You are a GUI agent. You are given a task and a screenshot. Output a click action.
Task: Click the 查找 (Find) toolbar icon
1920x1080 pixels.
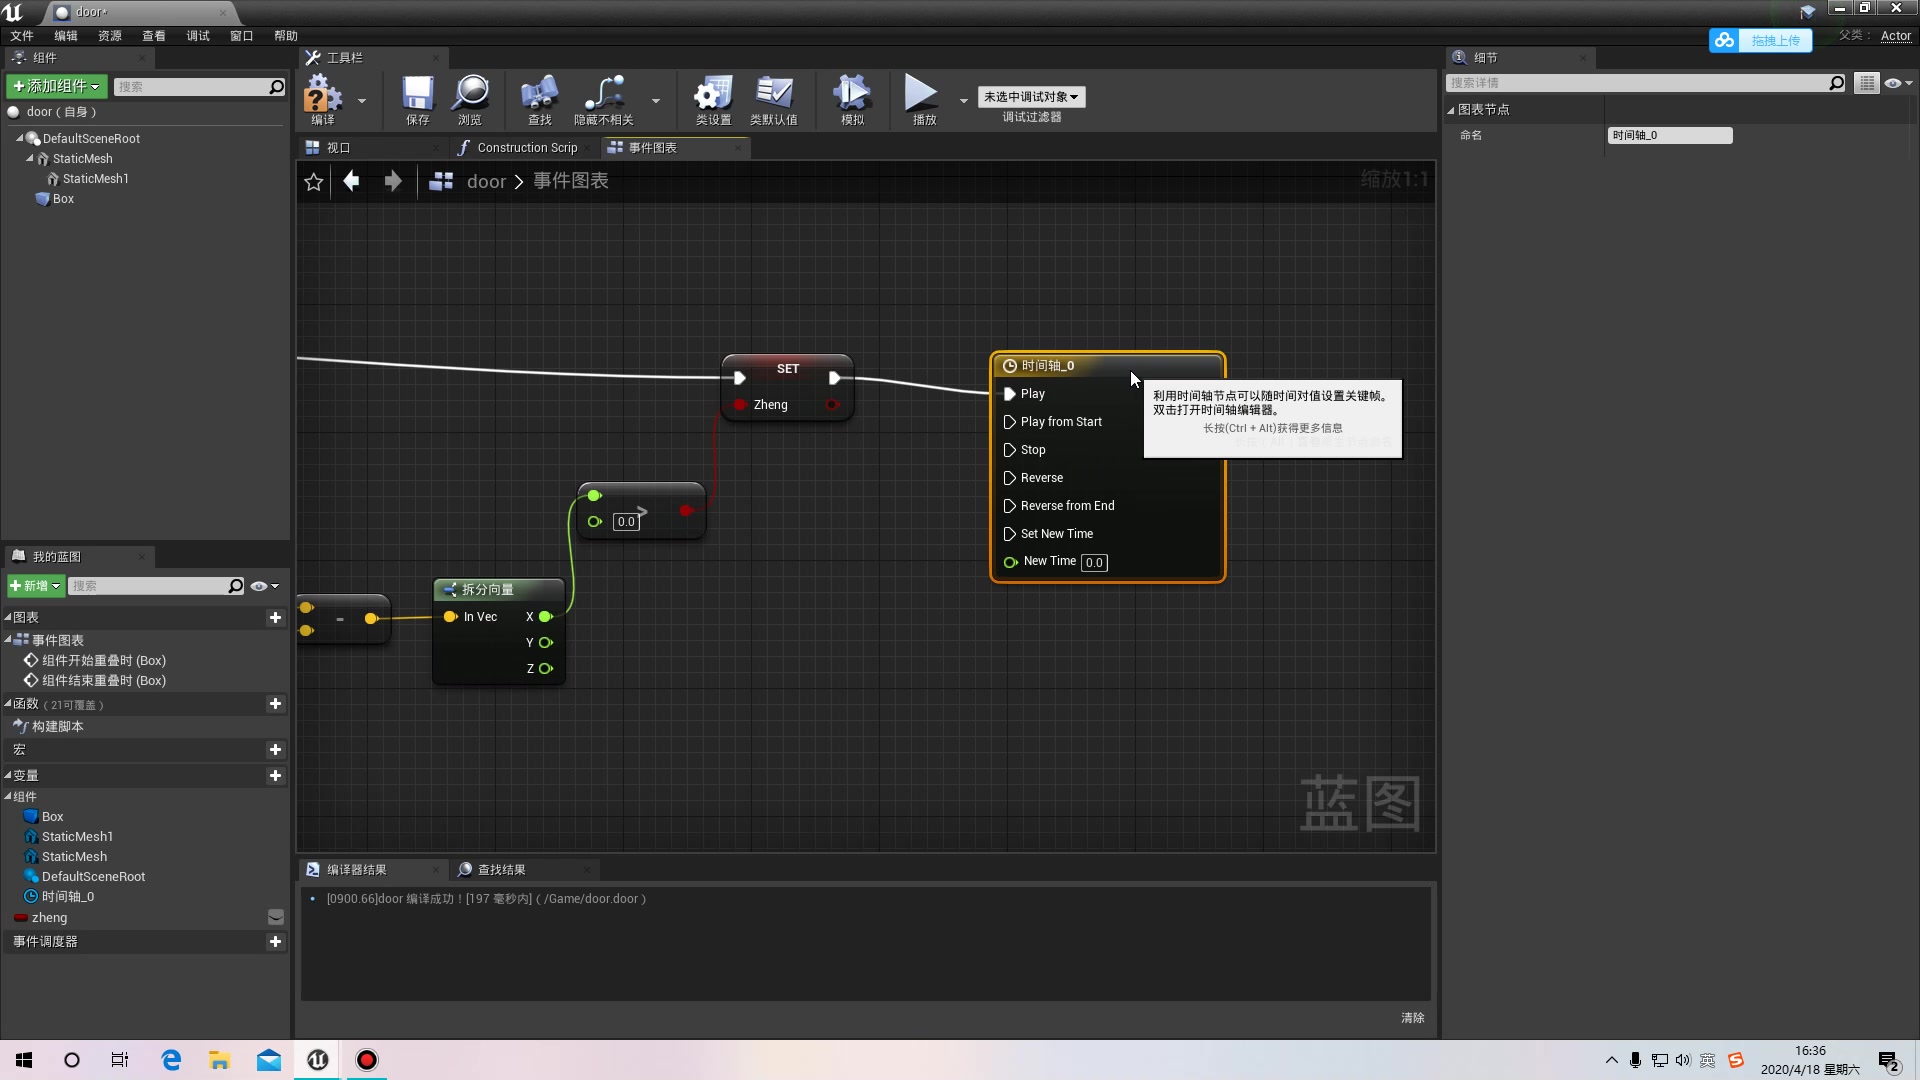click(539, 98)
